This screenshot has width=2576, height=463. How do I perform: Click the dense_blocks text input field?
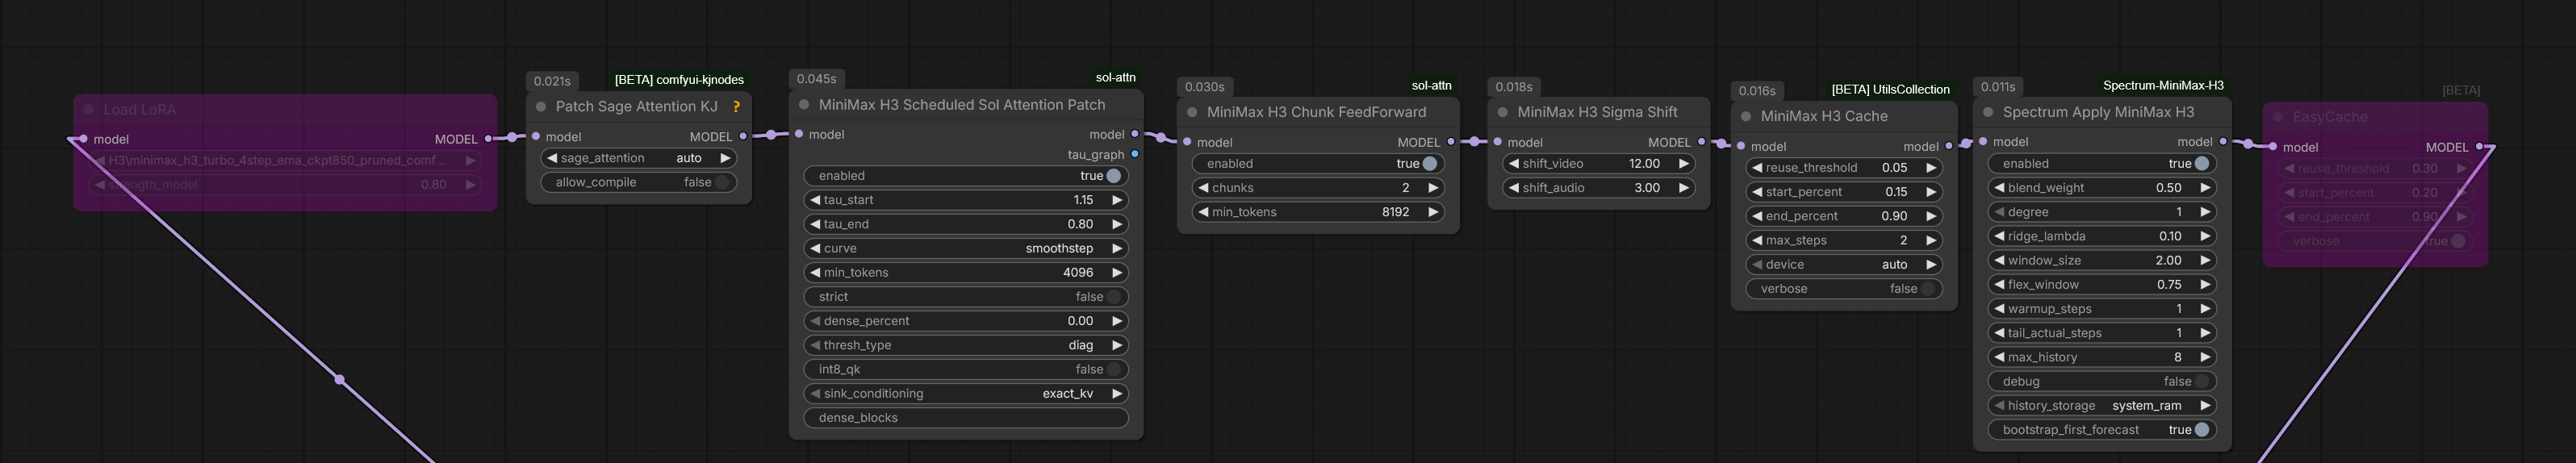966,418
